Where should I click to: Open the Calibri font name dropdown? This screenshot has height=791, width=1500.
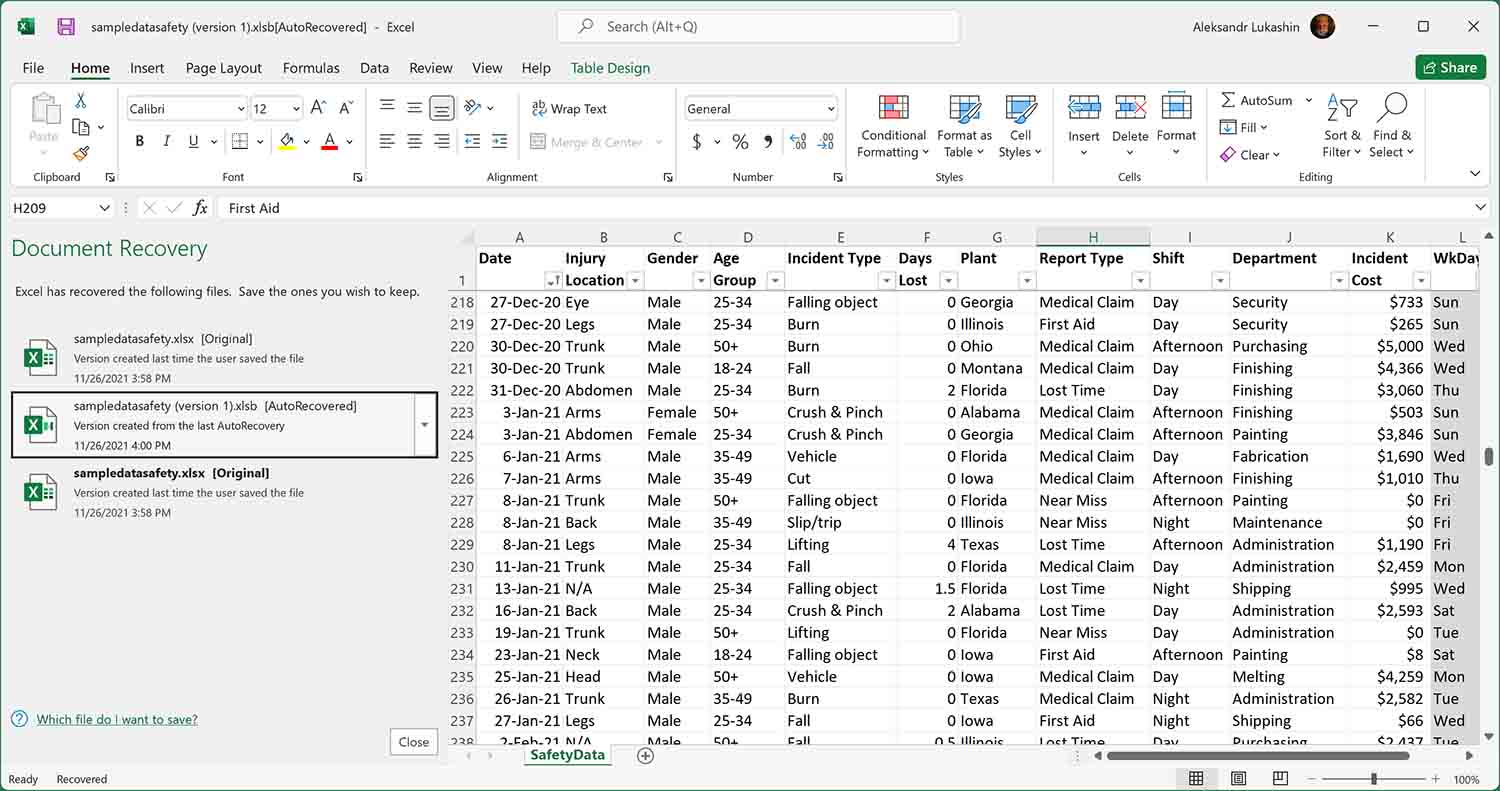click(x=241, y=109)
